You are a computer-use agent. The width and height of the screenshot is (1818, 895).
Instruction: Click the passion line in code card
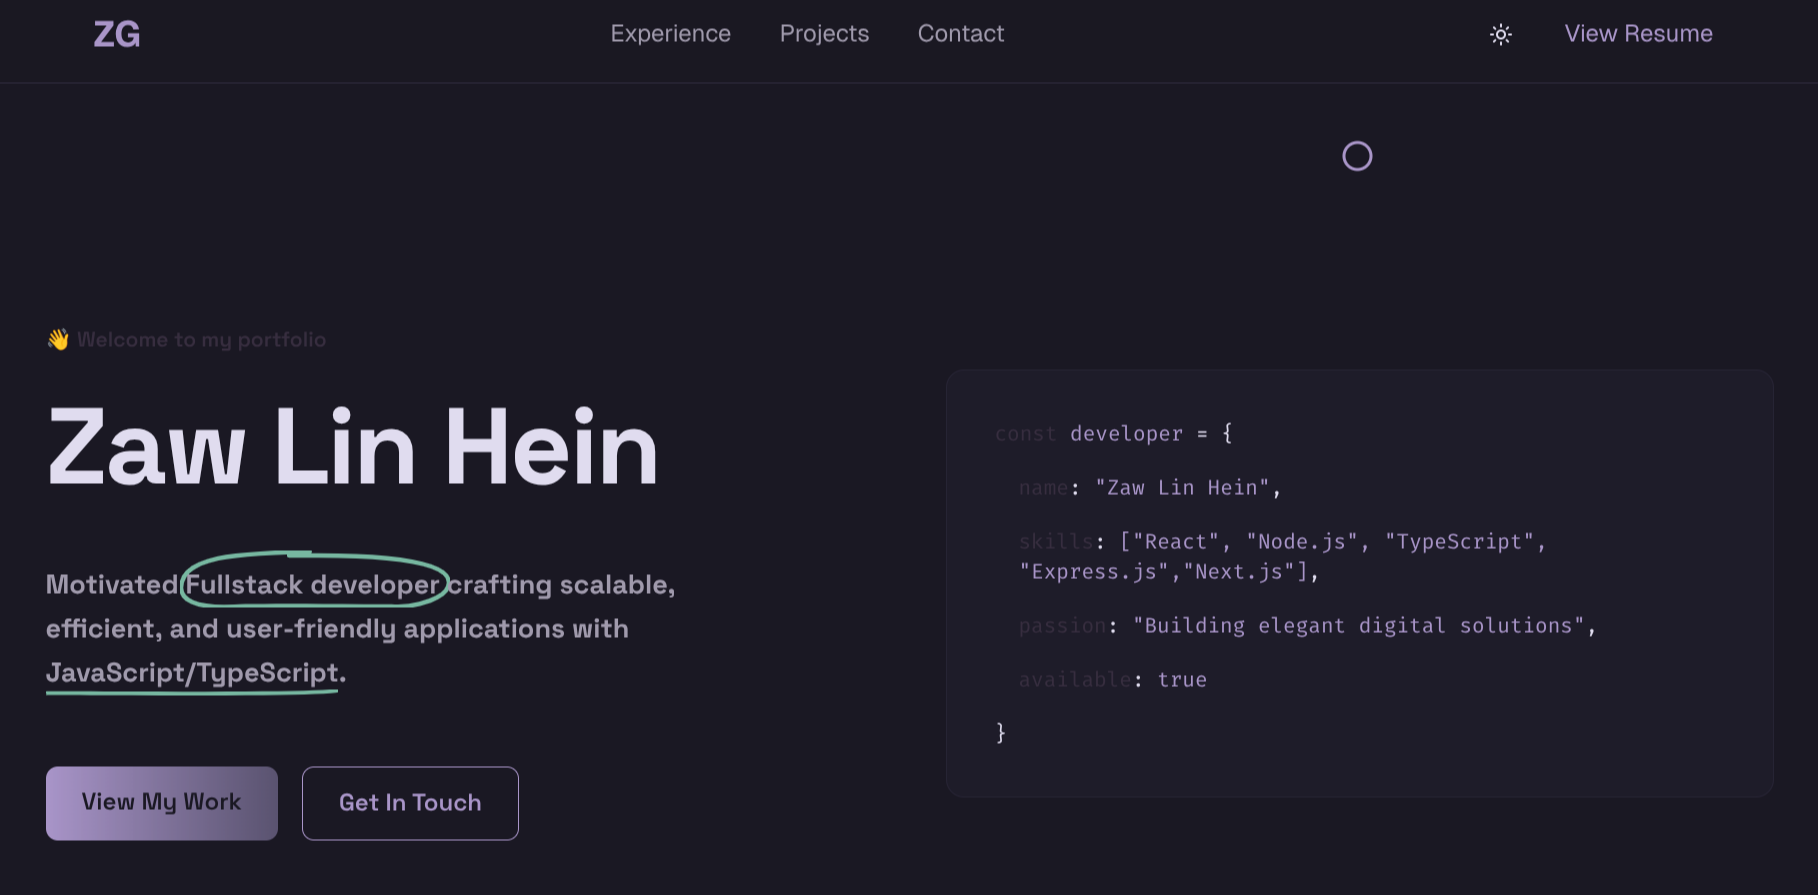[1306, 626]
